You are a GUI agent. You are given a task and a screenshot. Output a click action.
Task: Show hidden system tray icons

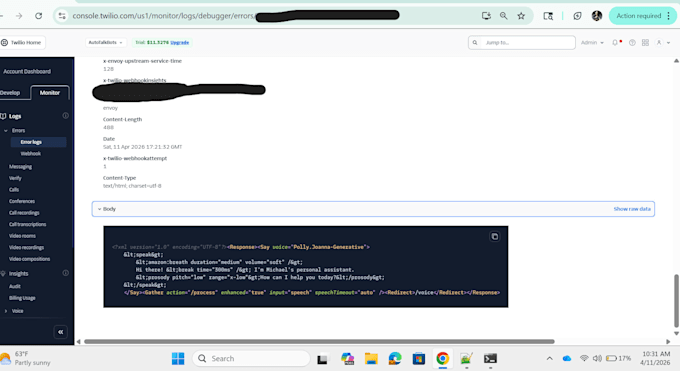[549, 358]
